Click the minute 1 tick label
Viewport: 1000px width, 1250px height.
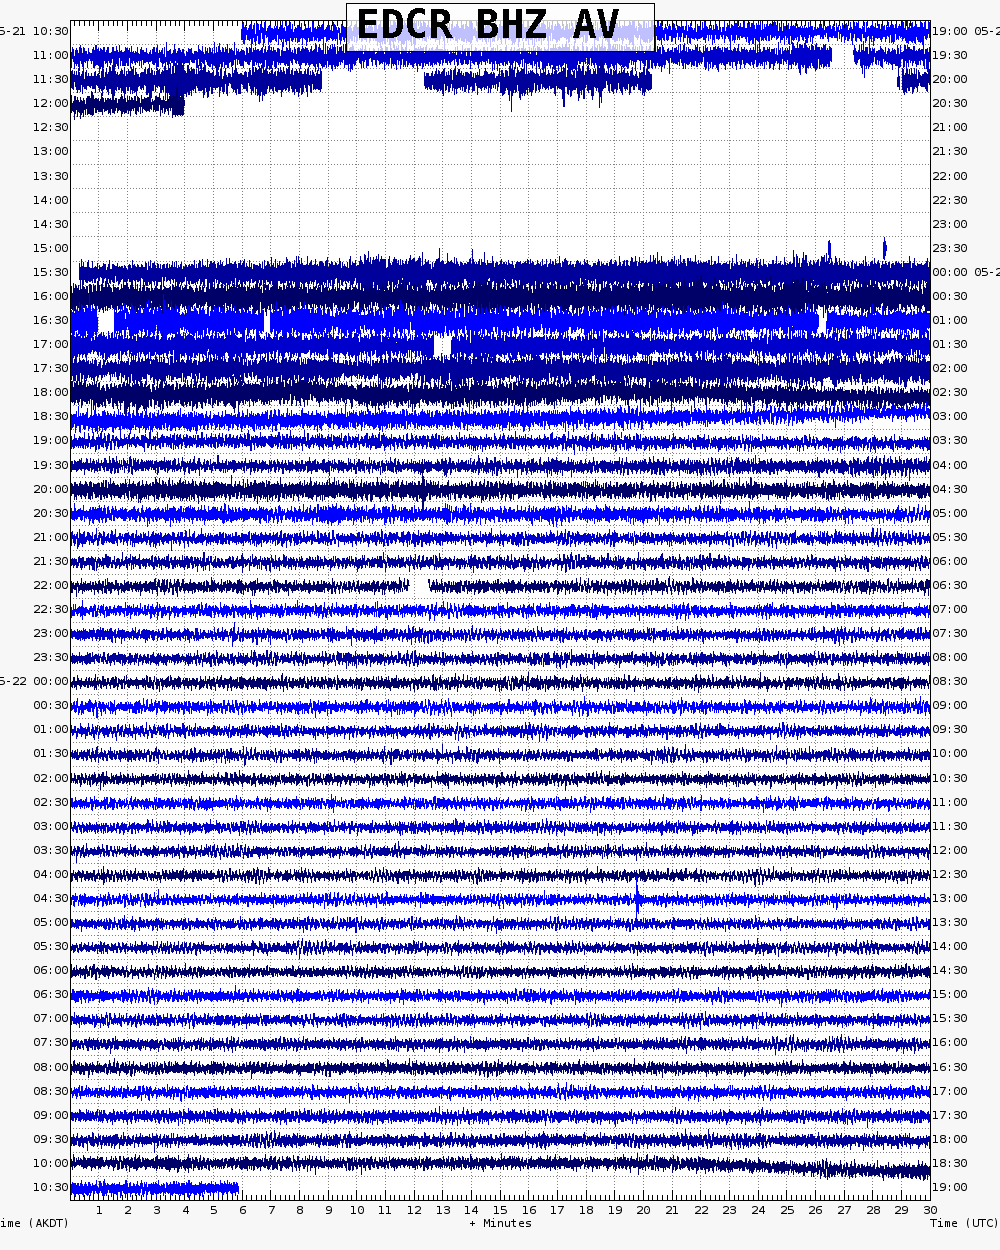tap(99, 1211)
